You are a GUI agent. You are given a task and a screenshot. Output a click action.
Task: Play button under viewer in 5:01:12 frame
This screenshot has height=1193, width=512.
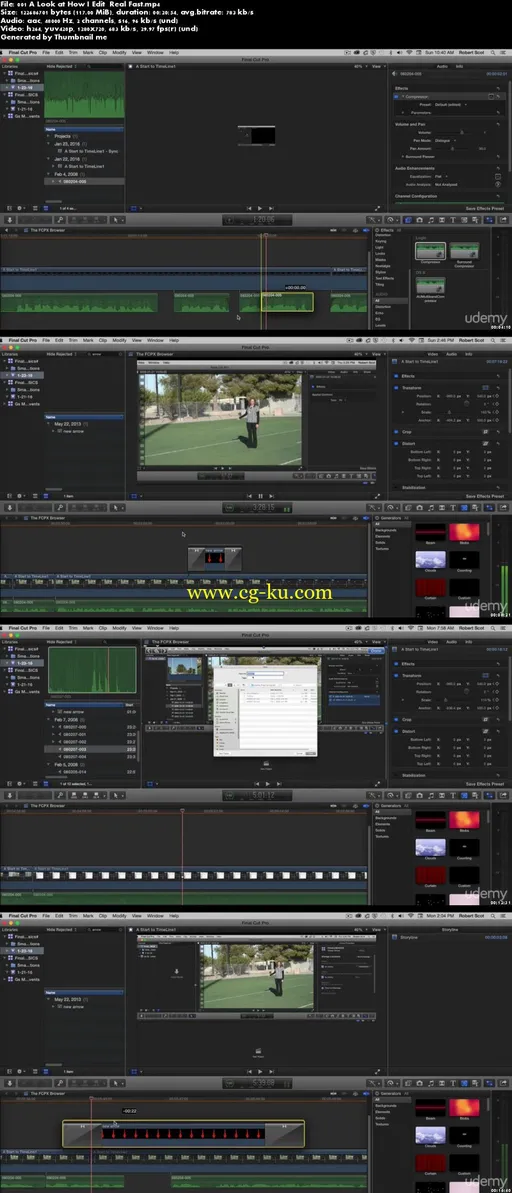[x=267, y=784]
